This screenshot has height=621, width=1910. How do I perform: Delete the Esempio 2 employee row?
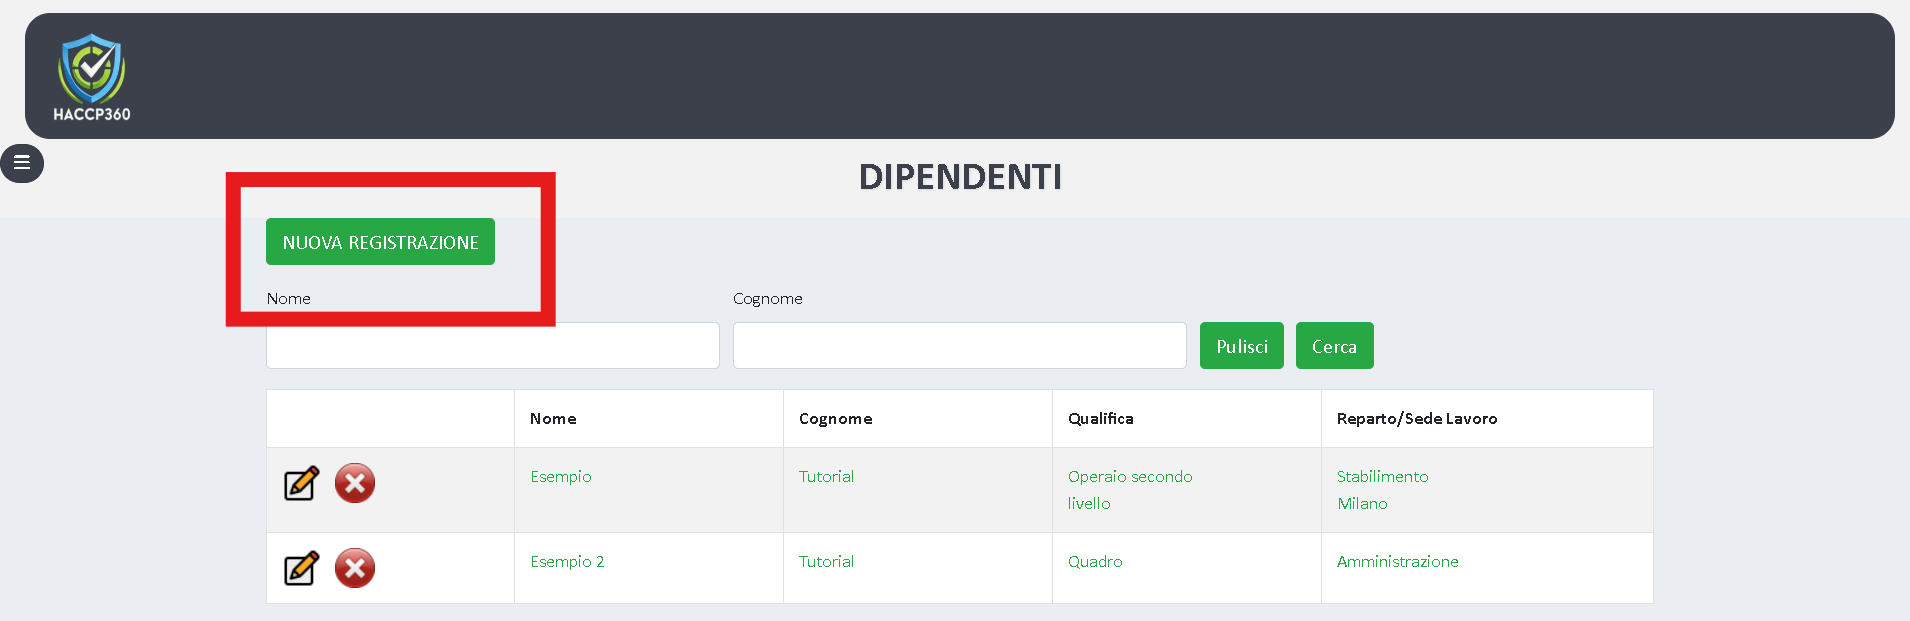point(355,569)
